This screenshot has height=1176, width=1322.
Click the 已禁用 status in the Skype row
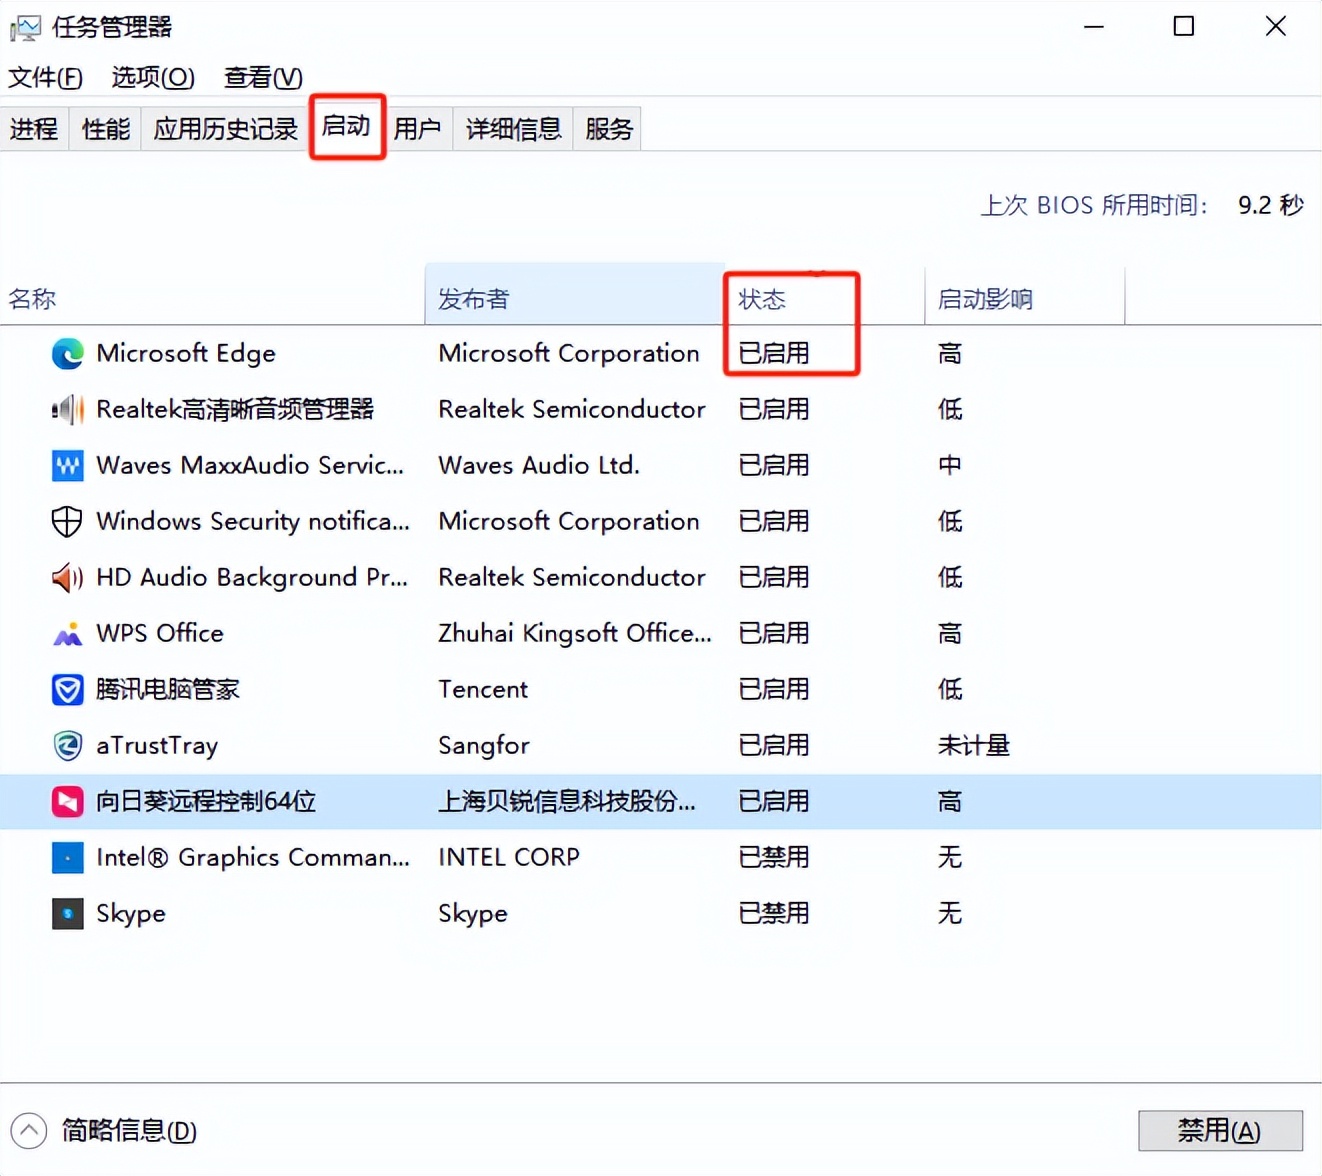pyautogui.click(x=774, y=913)
